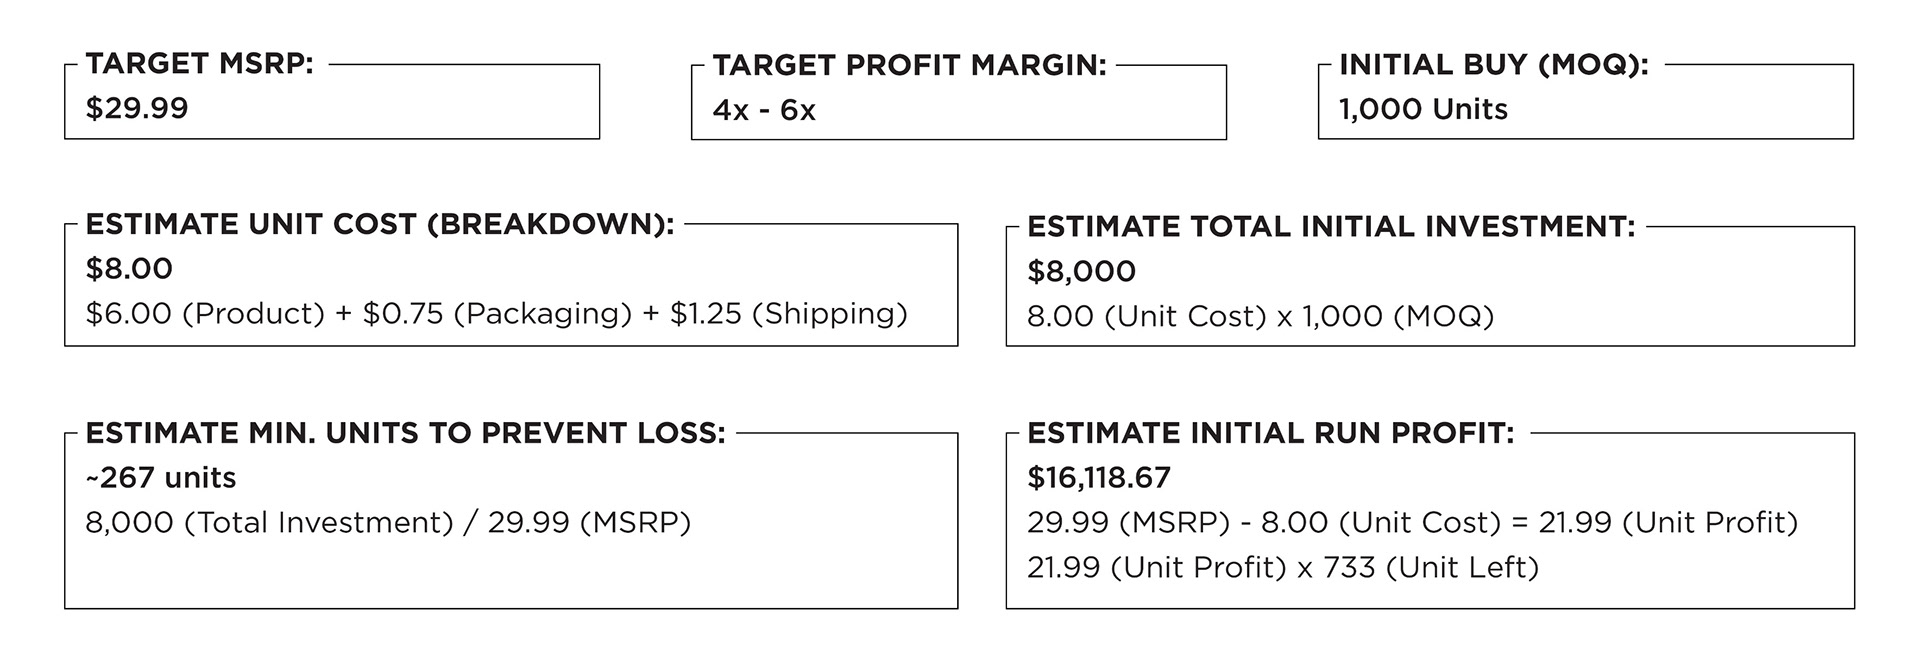
Task: Select the bold $8,000 investment value
Action: pos(1082,272)
